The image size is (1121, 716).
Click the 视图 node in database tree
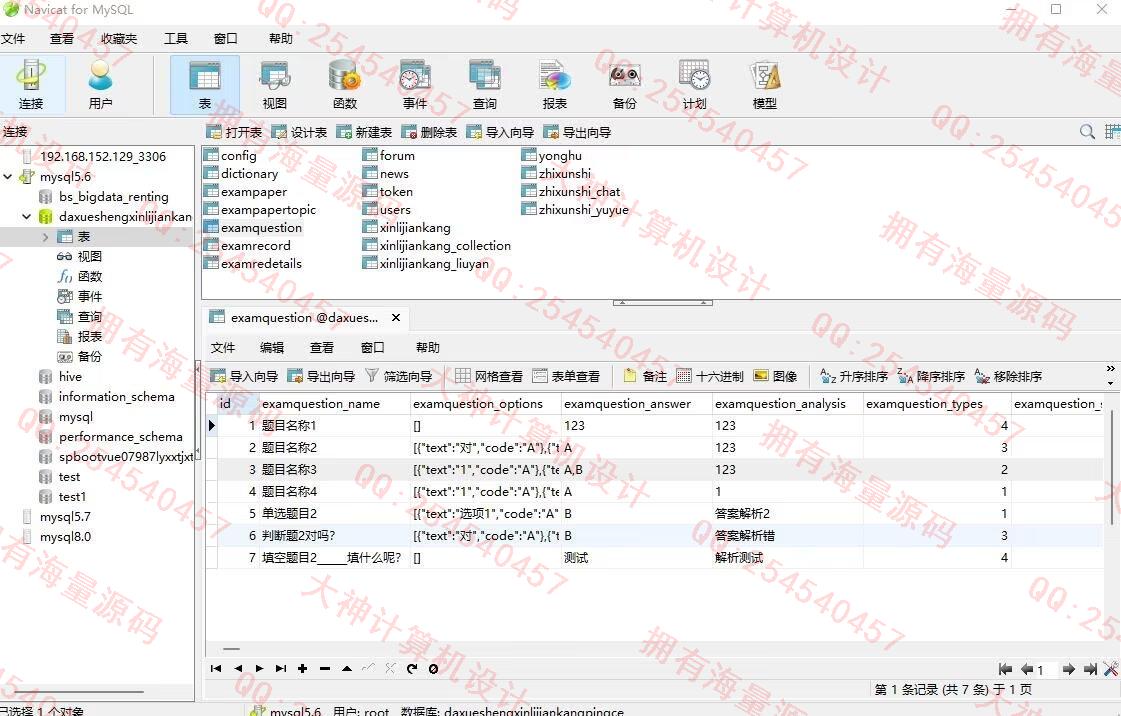click(89, 257)
